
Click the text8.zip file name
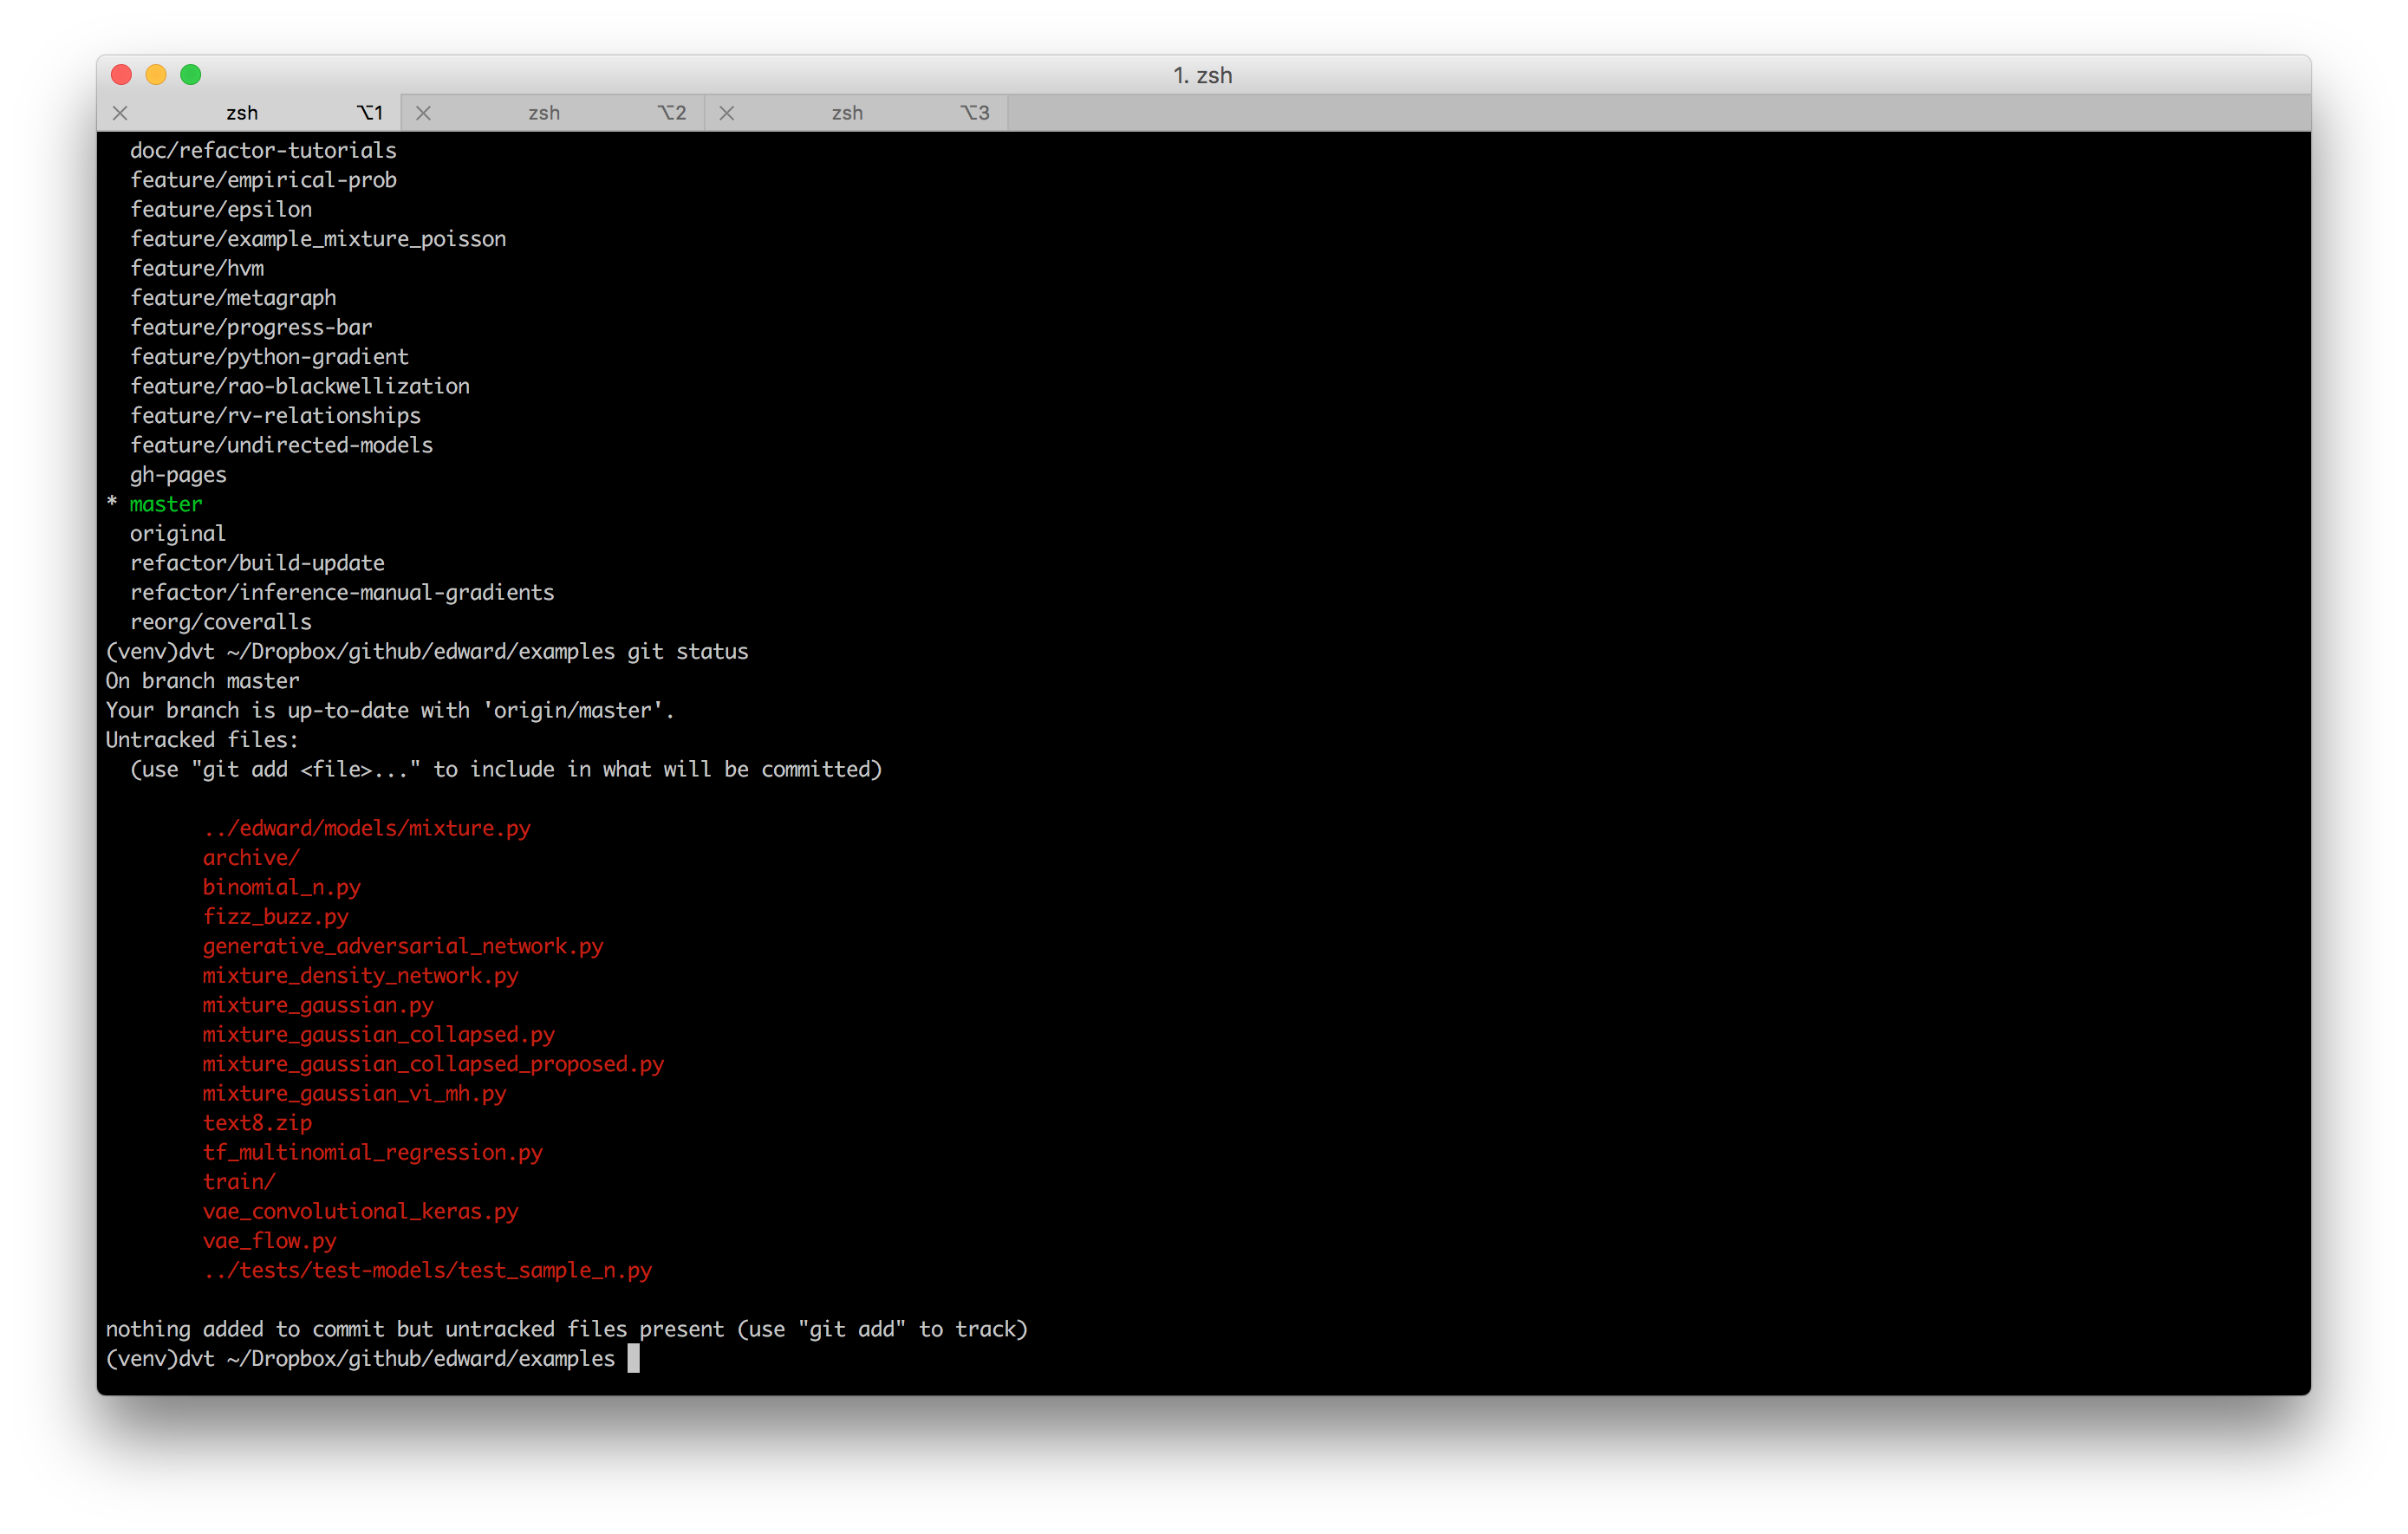point(257,1123)
